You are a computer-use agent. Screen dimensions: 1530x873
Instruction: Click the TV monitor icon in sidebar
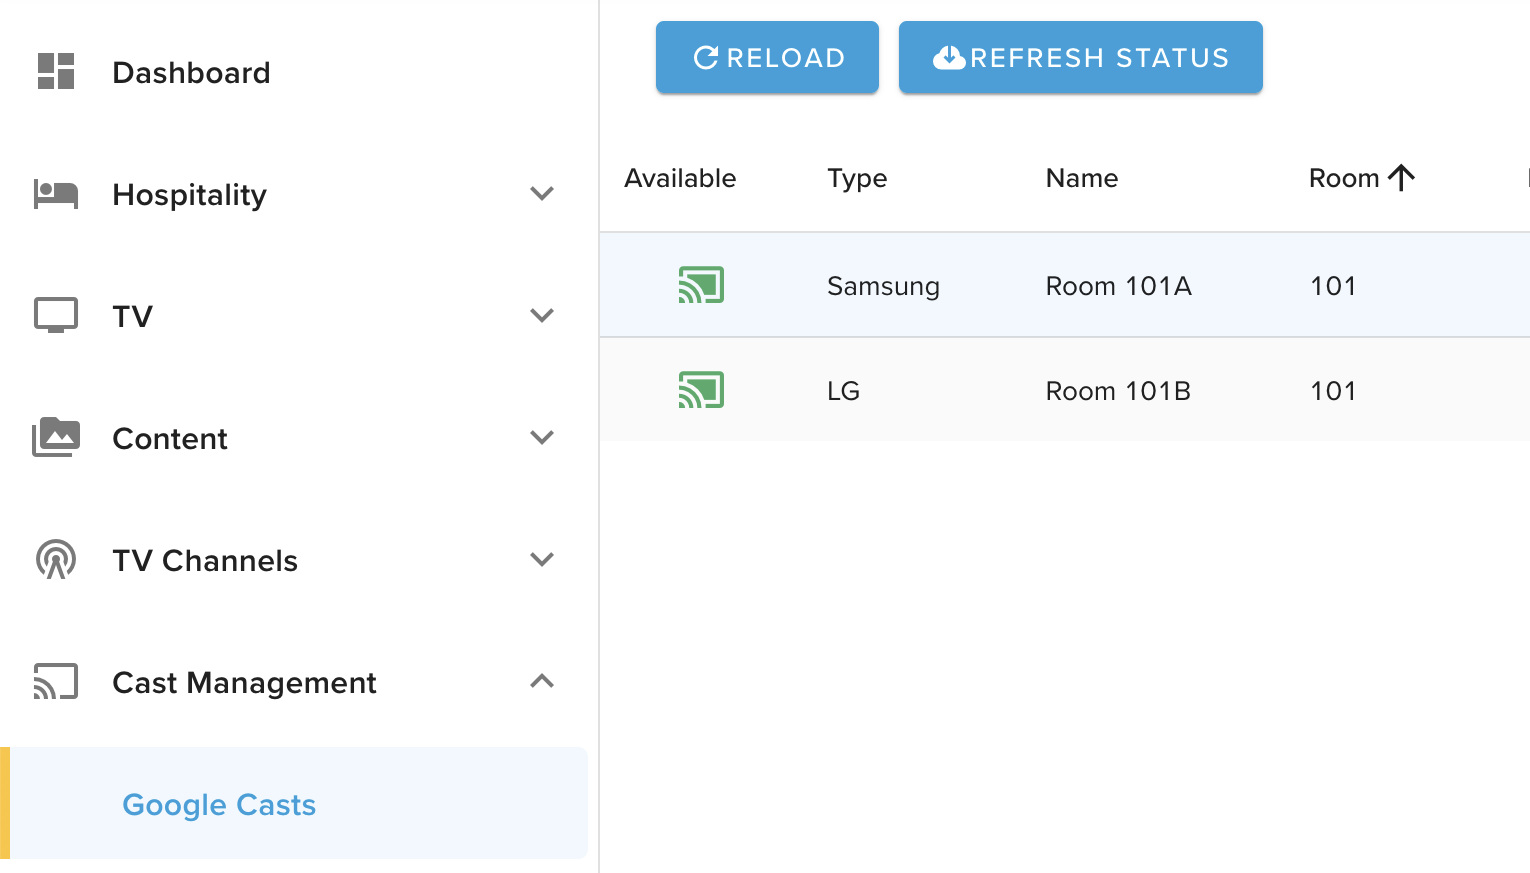(56, 315)
